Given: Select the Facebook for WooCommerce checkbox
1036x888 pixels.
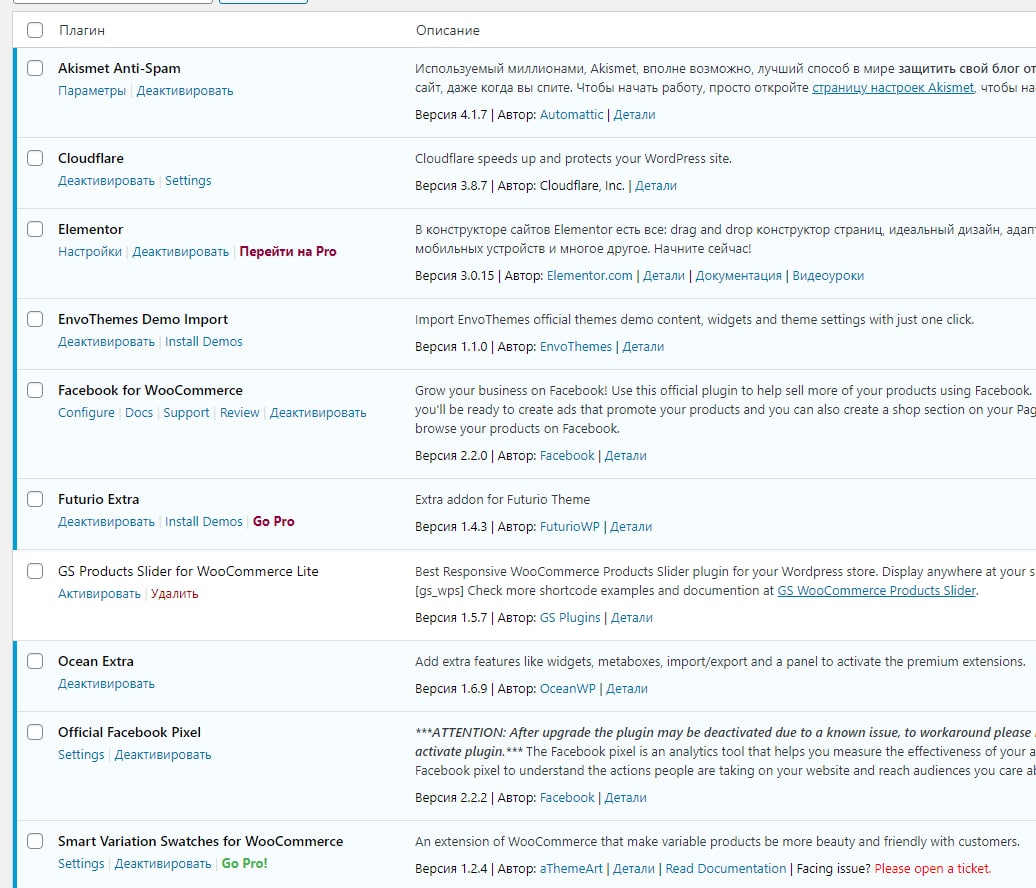Looking at the screenshot, I should [x=35, y=390].
